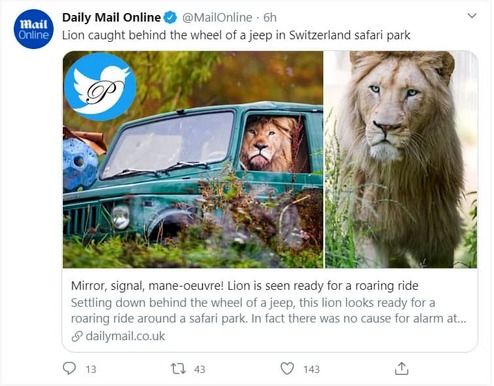Click the share upload icon
Viewport: 494px width, 386px height.
click(x=402, y=369)
